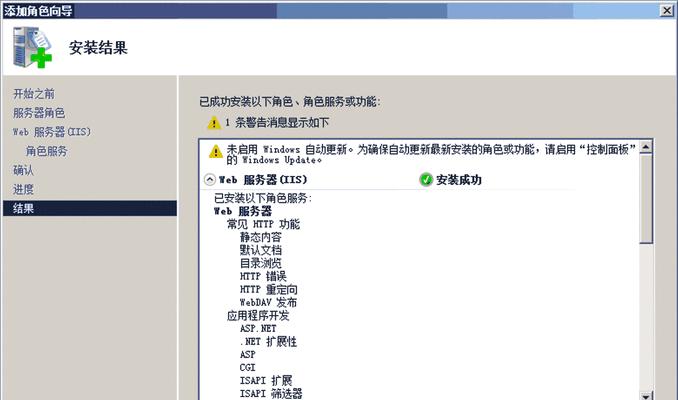This screenshot has height=400, width=678.
Task: Select highlighted 结果 step in sidebar
Action: point(90,208)
